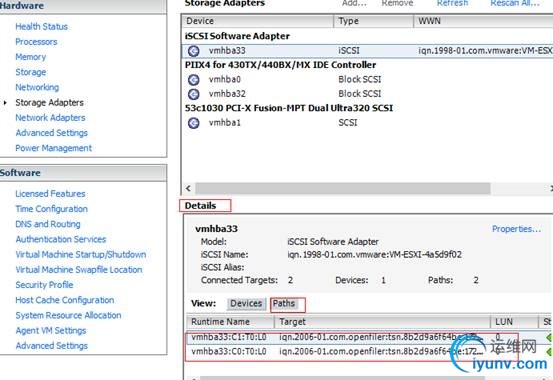The width and height of the screenshot is (553, 380).
Task: Click adapter list scrollbar left arrow
Action: (x=188, y=188)
